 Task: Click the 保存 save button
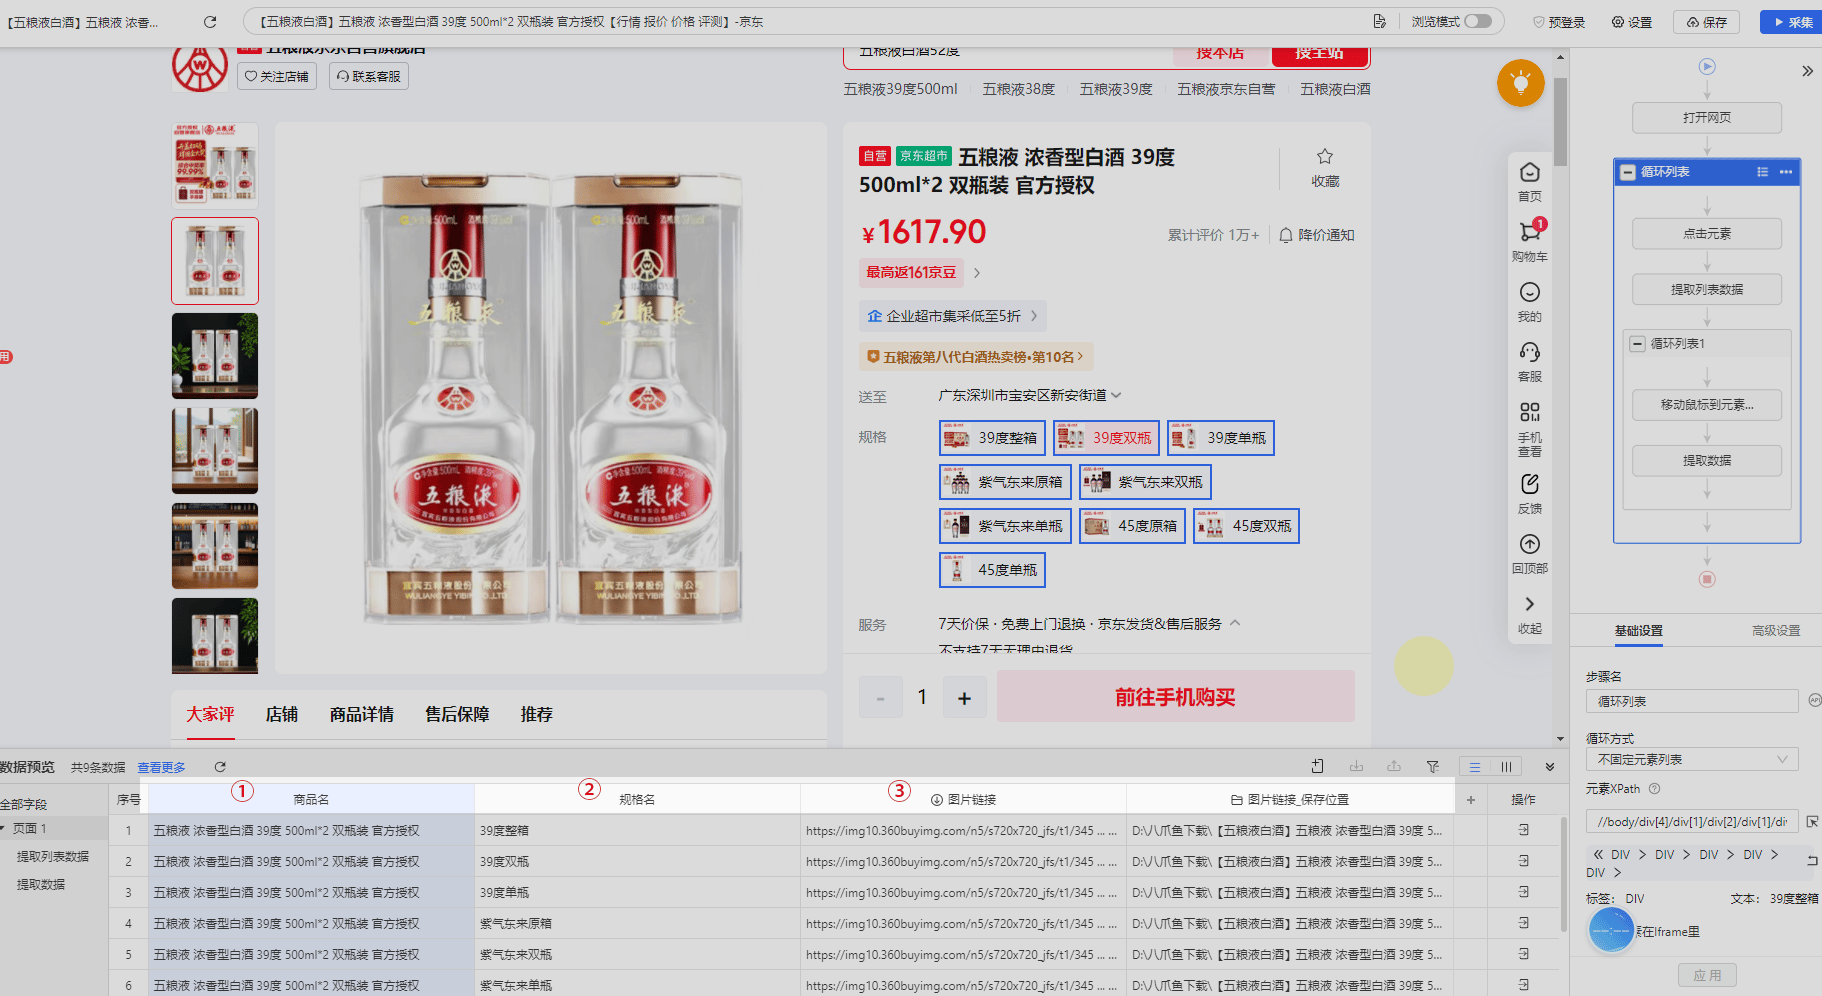[1707, 22]
